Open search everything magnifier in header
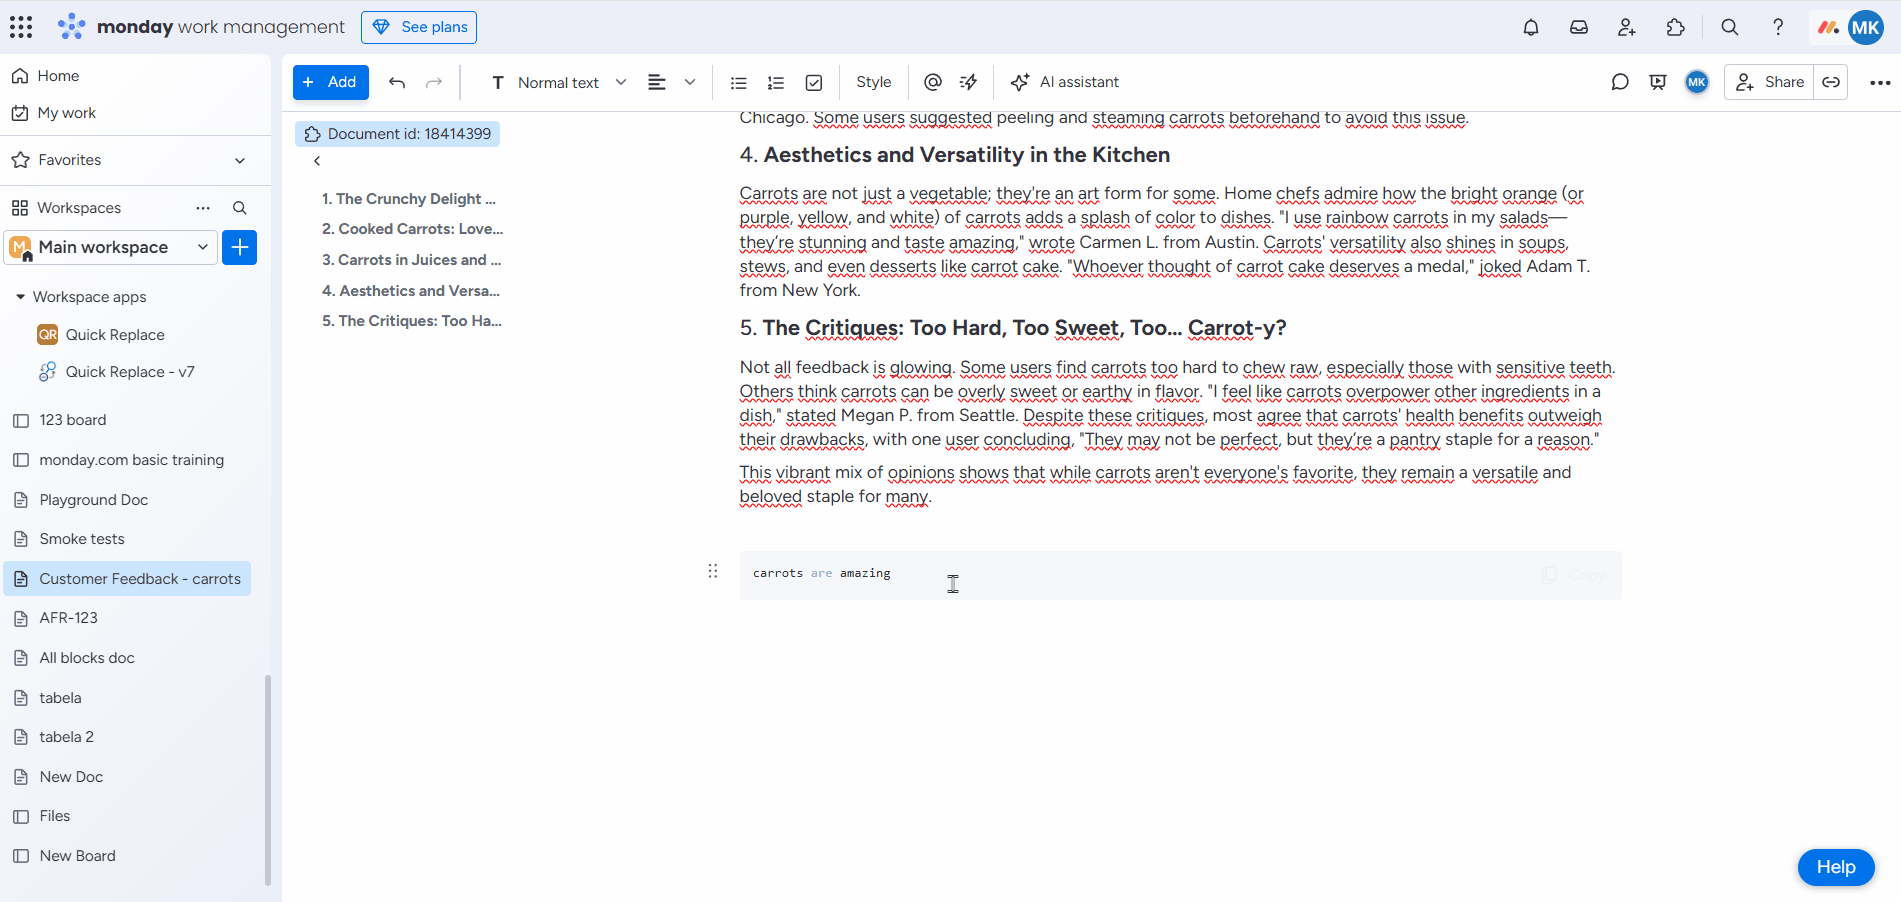Image resolution: width=1901 pixels, height=902 pixels. click(x=1729, y=27)
